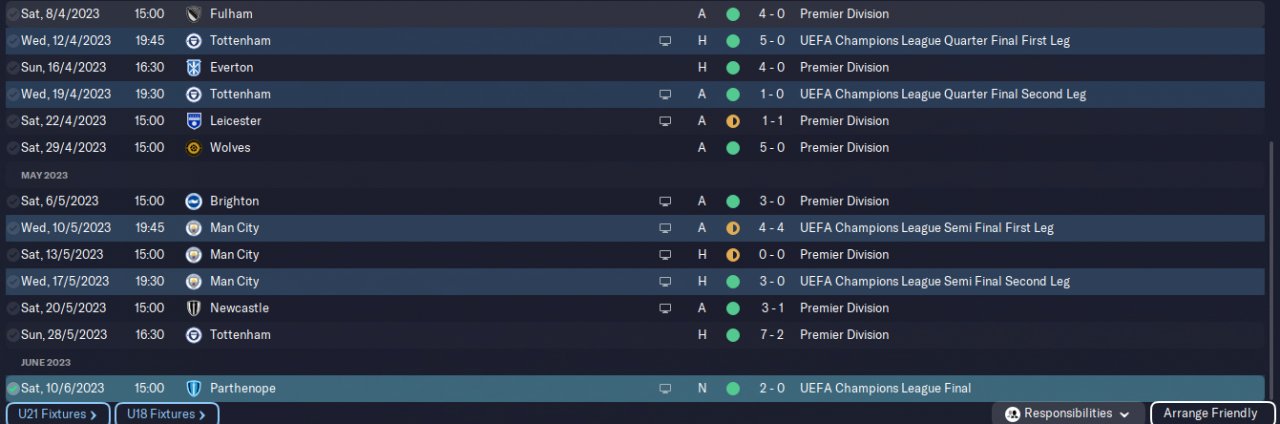Click the Wolves club badge
This screenshot has width=1280, height=424.
pos(194,148)
